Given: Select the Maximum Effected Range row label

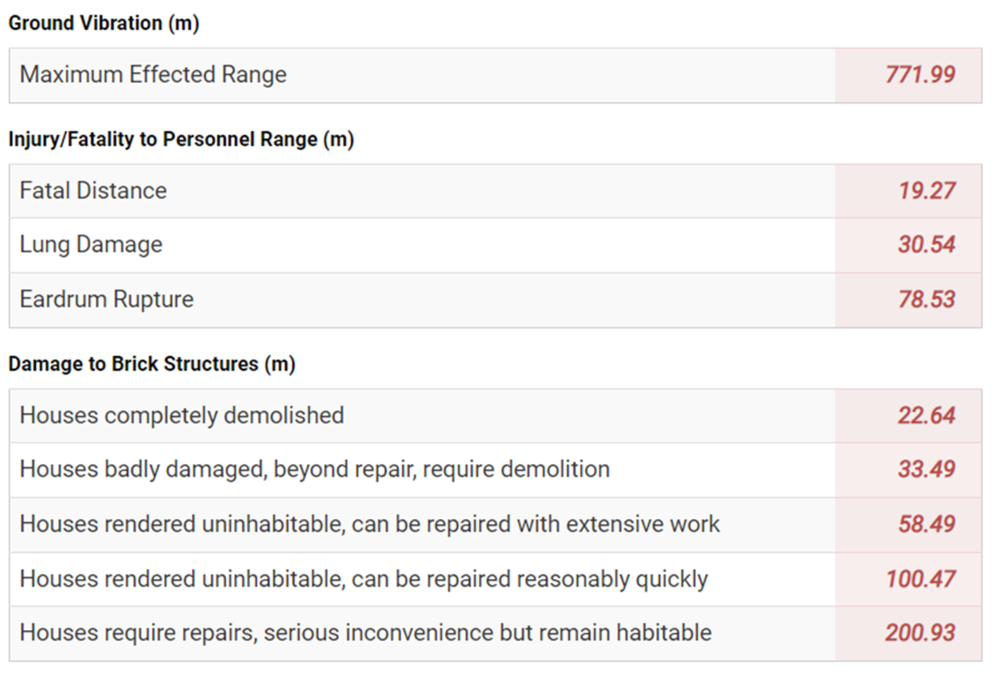Looking at the screenshot, I should 153,75.
